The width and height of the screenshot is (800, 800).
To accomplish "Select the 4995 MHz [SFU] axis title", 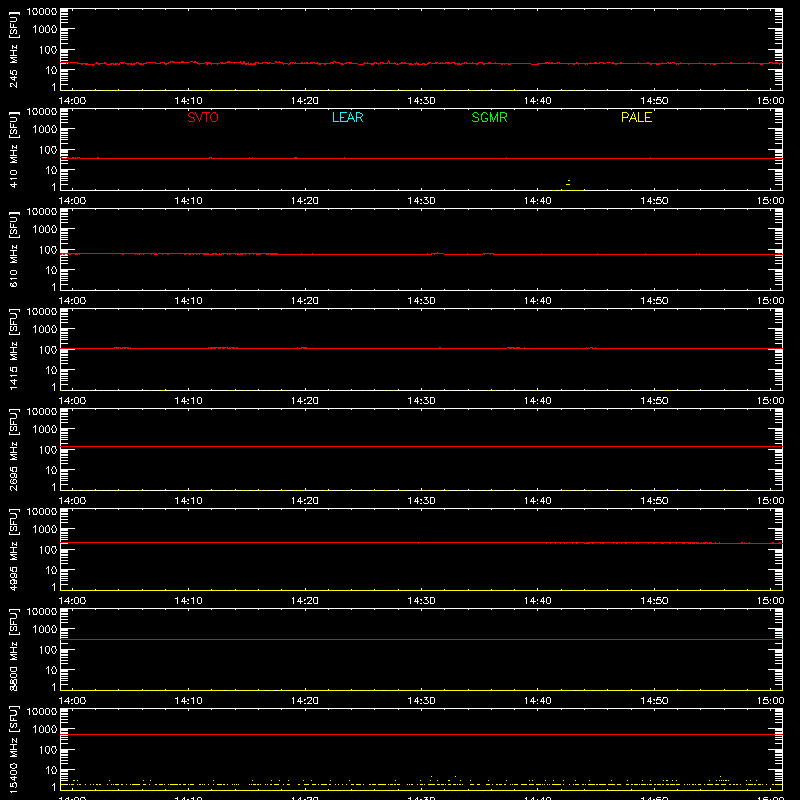I will coord(13,549).
